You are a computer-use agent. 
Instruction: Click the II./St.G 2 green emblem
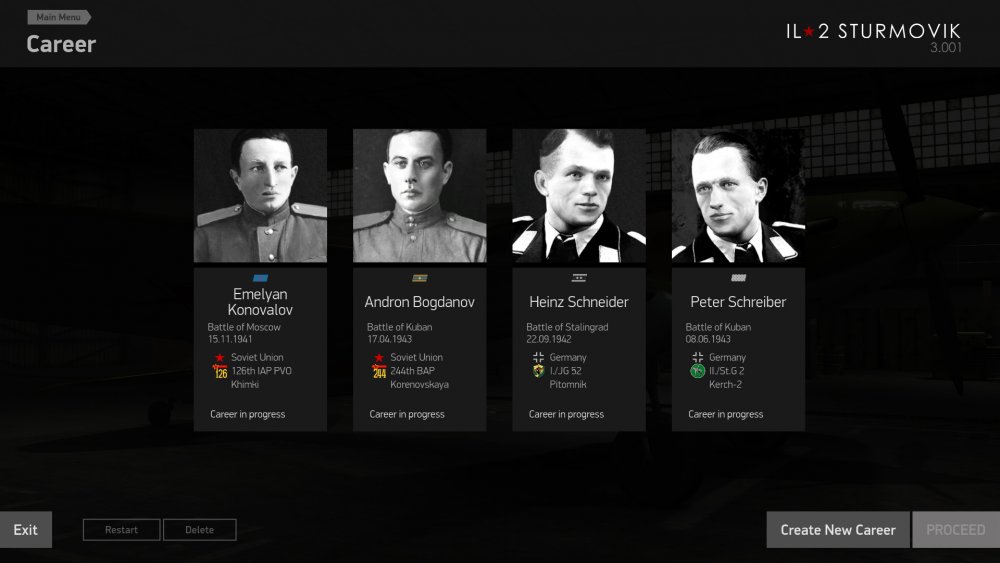(698, 371)
